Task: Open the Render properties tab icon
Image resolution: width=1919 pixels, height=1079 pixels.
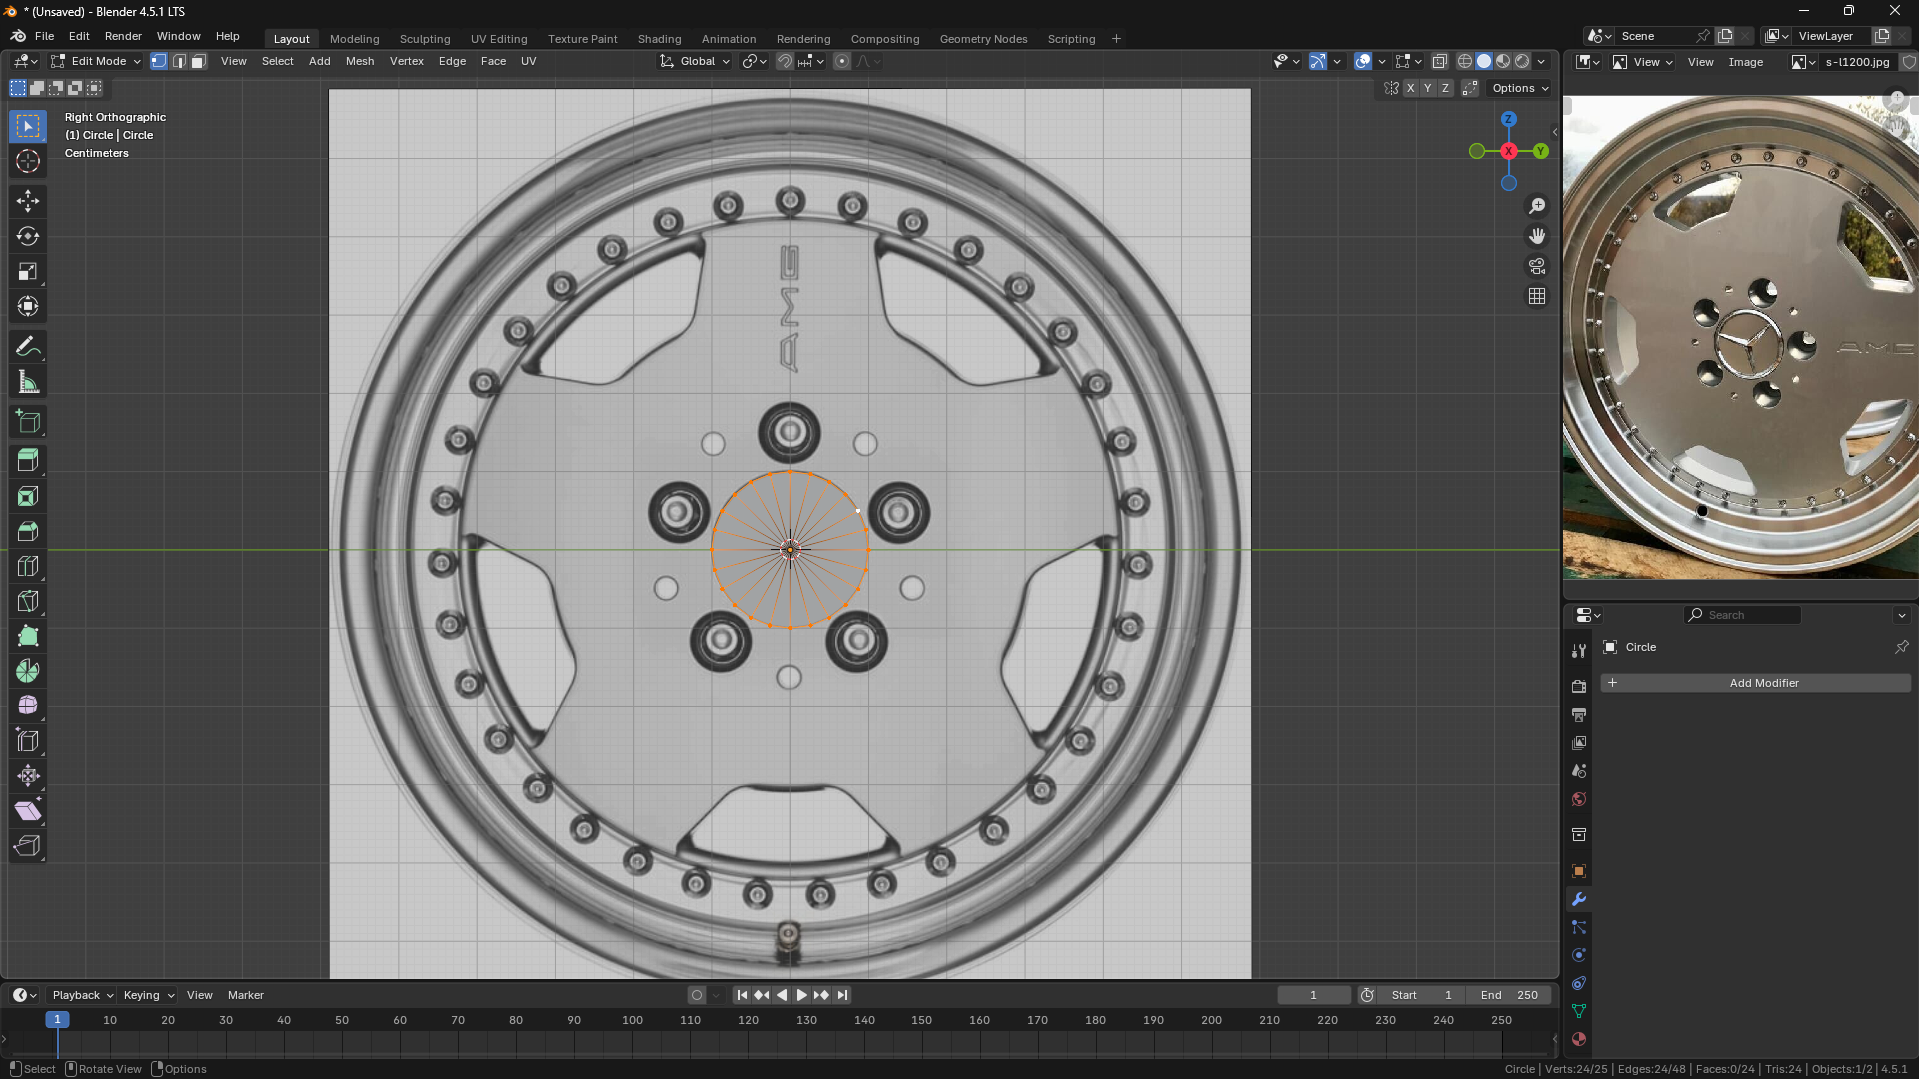Action: click(x=1579, y=687)
